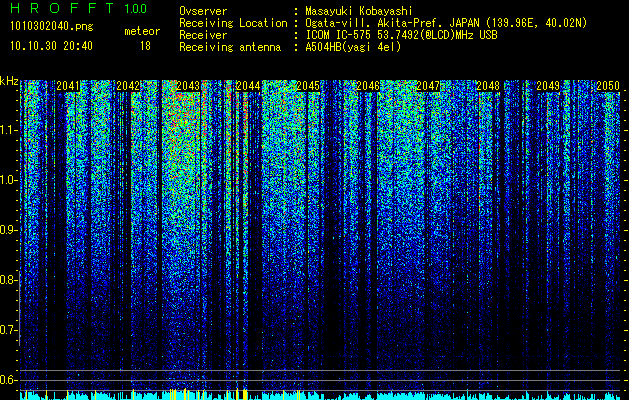
Task: Click the HROFFT 1.0.0 title text
Action: pos(79,8)
